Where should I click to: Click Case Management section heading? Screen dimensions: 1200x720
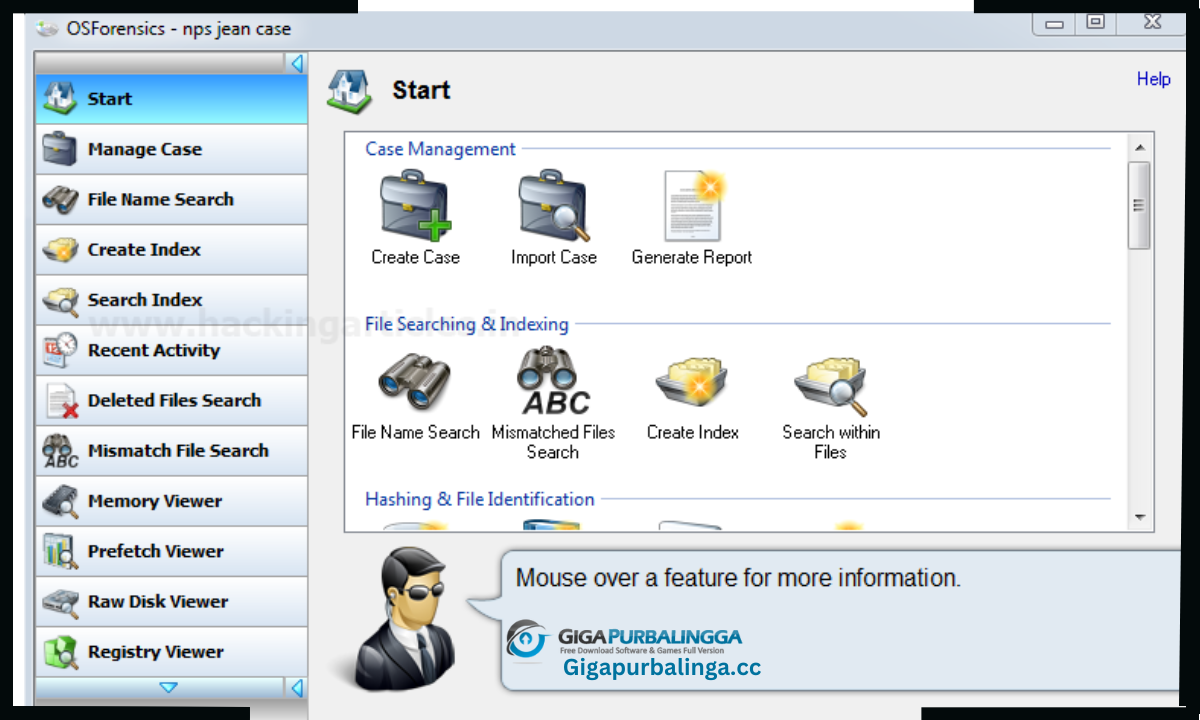click(x=440, y=149)
